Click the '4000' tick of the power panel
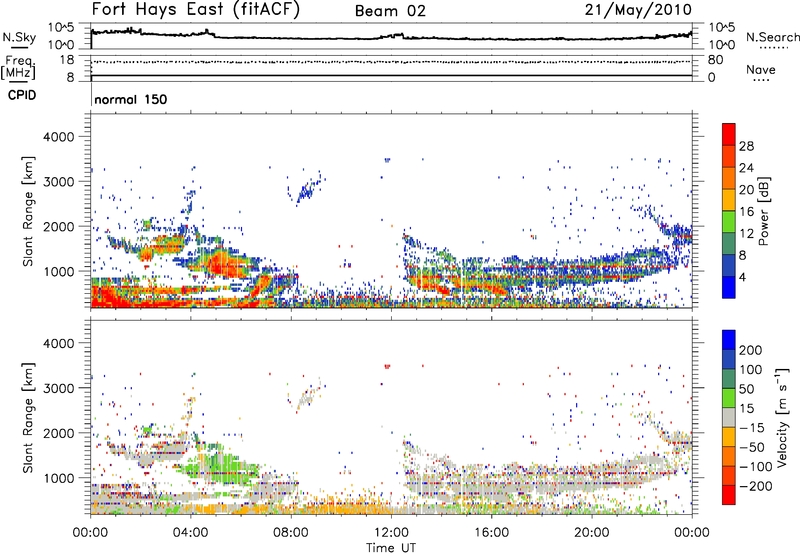The height and width of the screenshot is (554, 800). click(x=58, y=137)
